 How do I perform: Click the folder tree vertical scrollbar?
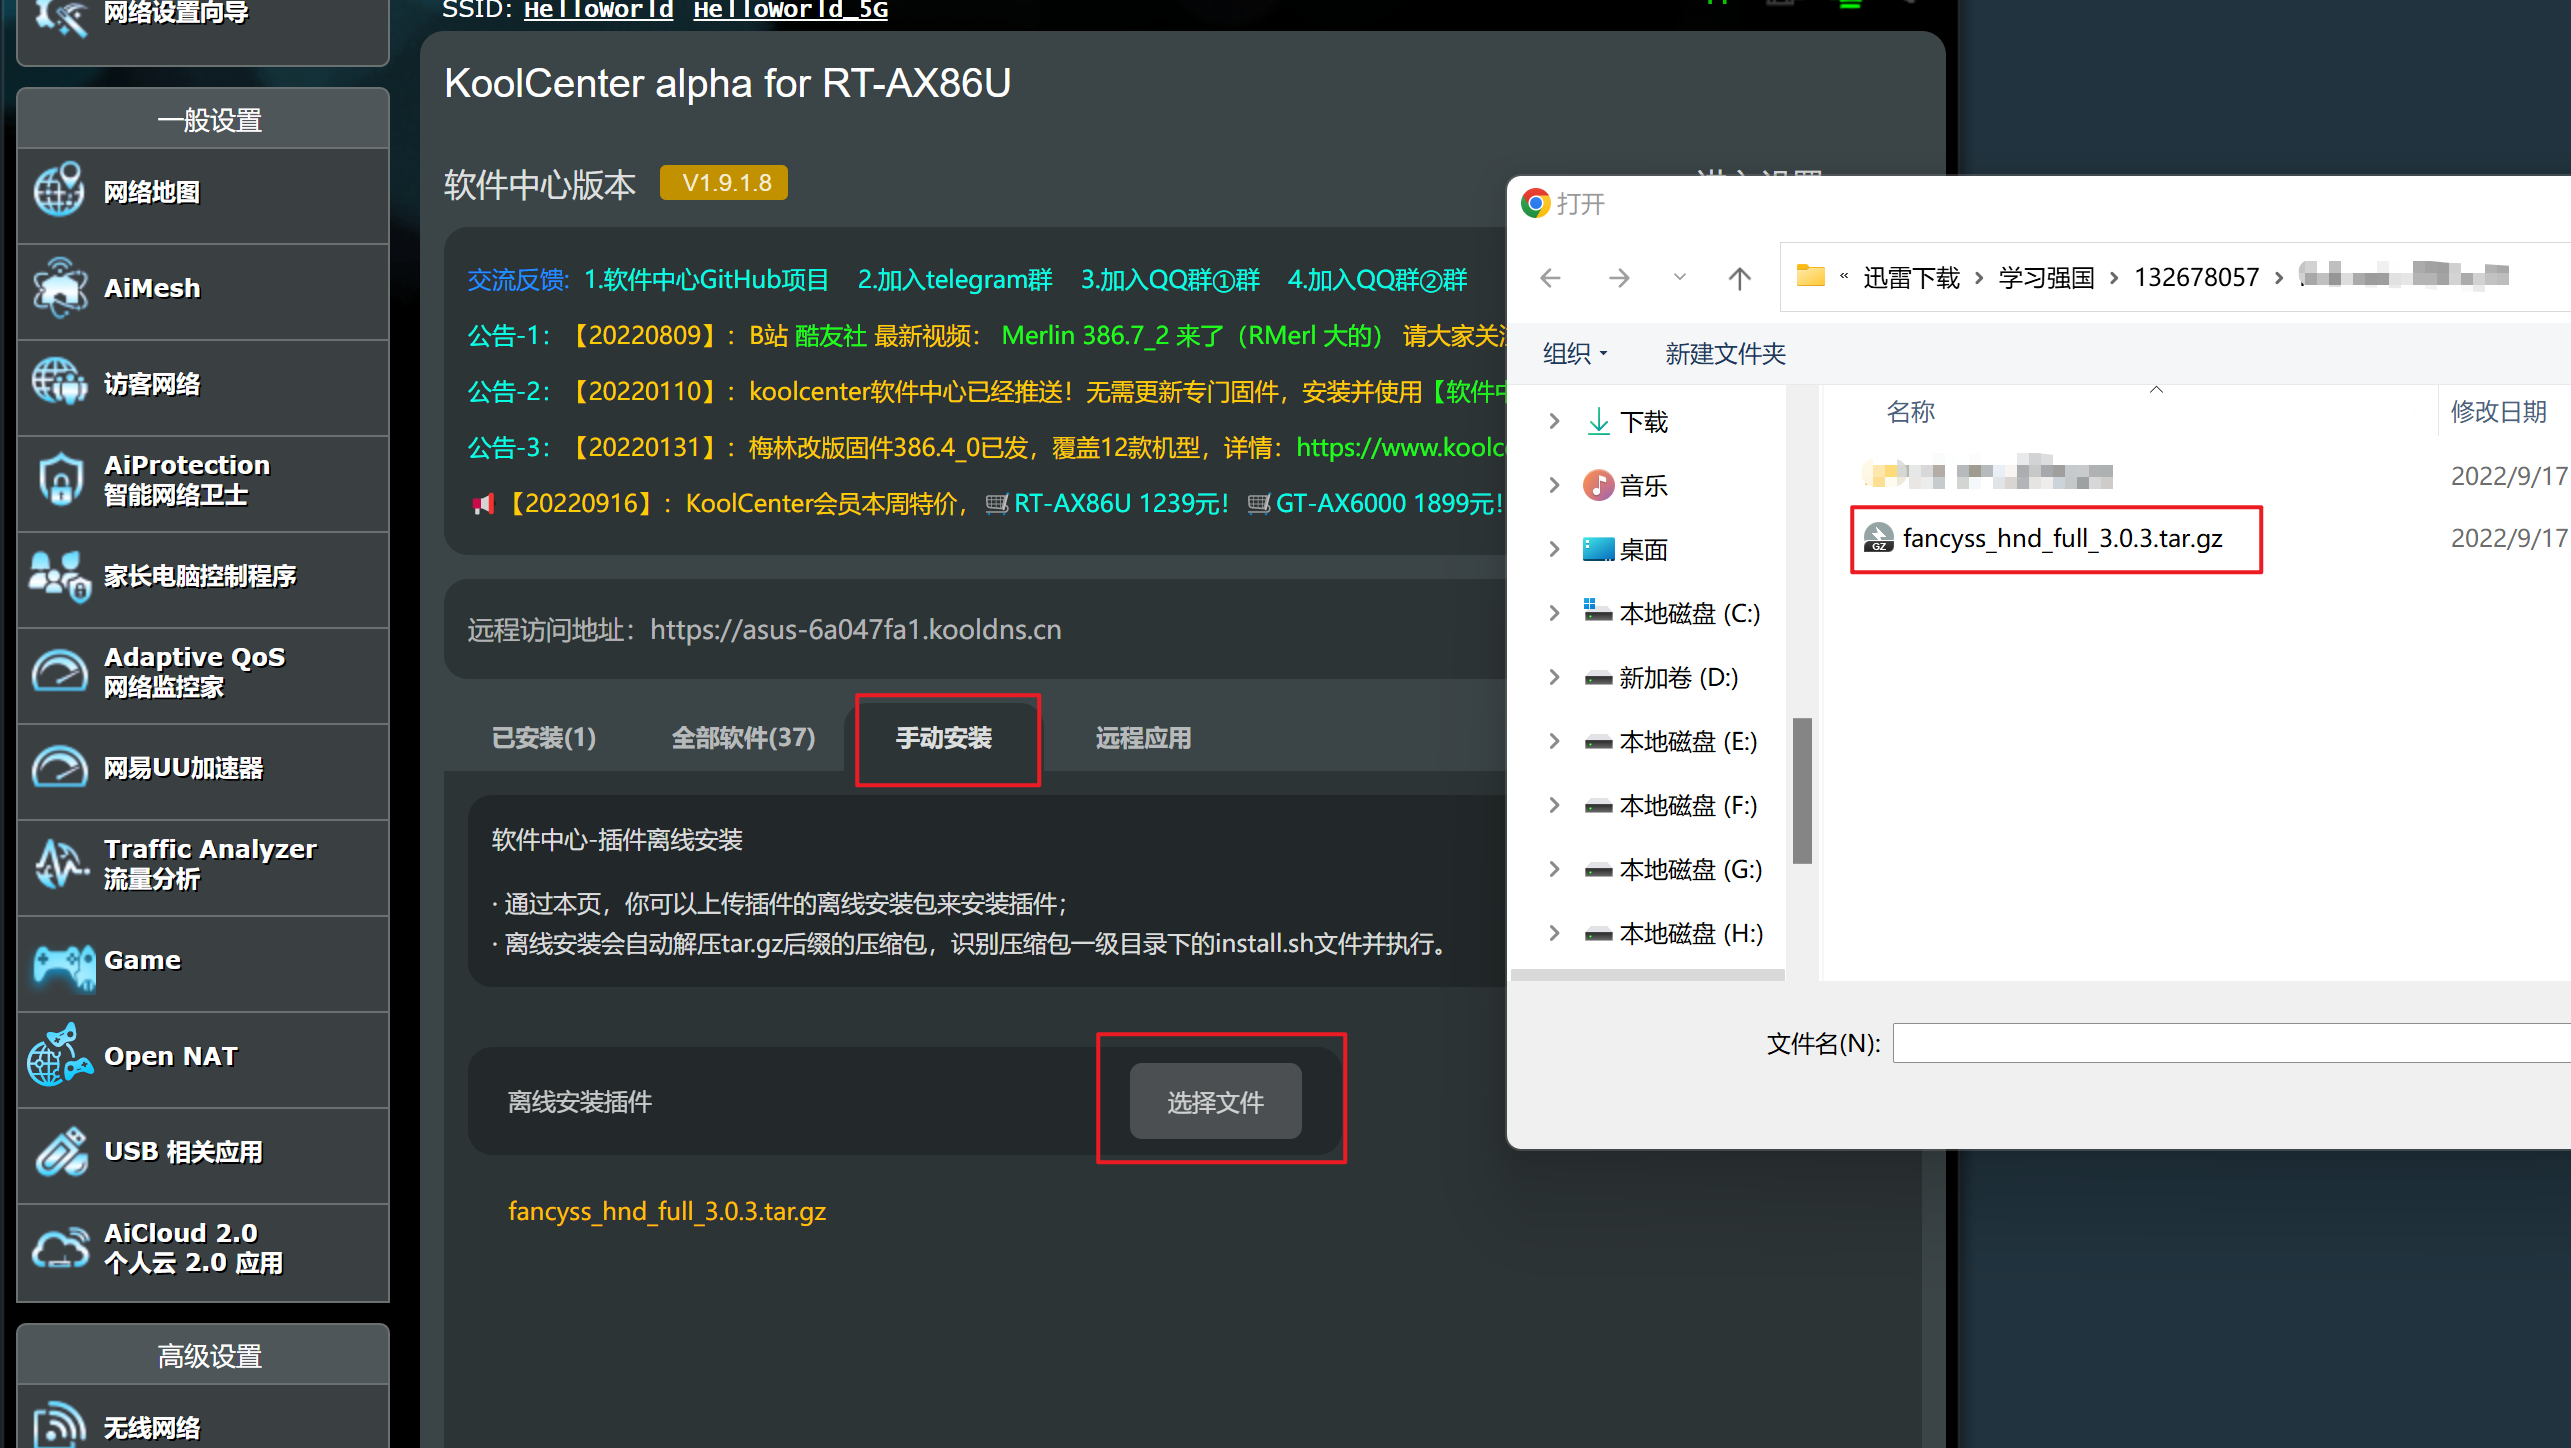pyautogui.click(x=1803, y=790)
